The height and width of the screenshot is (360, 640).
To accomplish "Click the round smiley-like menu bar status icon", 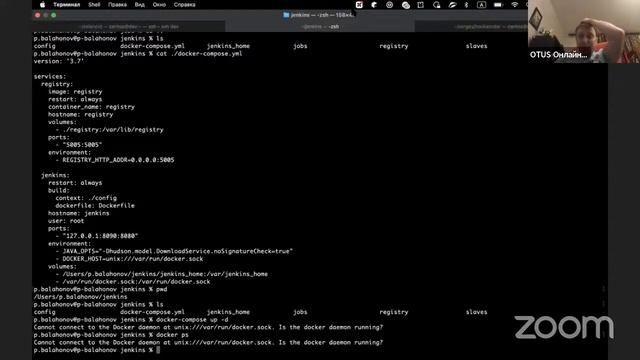I will pyautogui.click(x=389, y=5).
